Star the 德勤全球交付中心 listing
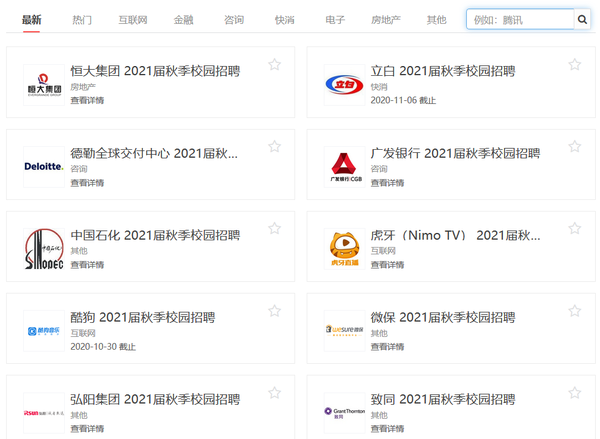600x439 pixels. (x=274, y=146)
